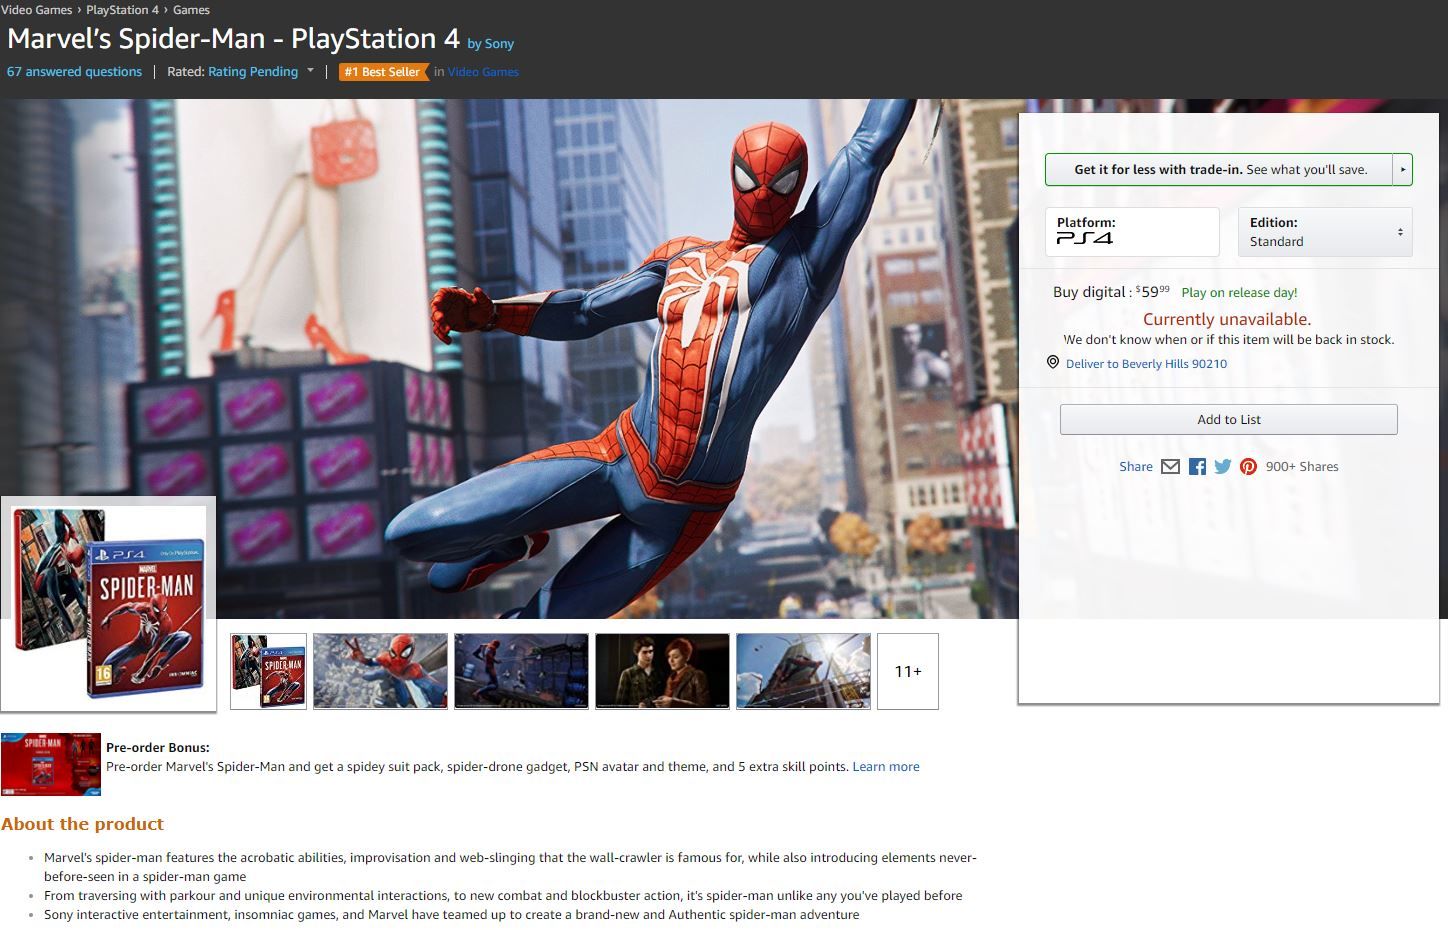The image size is (1448, 930).
Task: Click the pre-order bonus promo image
Action: pyautogui.click(x=51, y=764)
